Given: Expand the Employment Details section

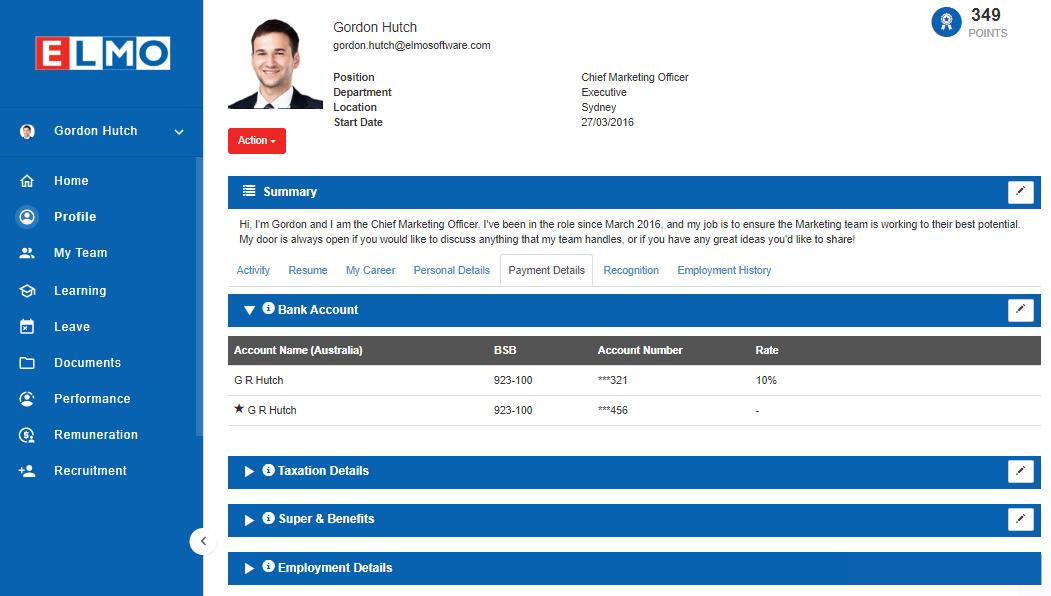Looking at the screenshot, I should pos(249,568).
